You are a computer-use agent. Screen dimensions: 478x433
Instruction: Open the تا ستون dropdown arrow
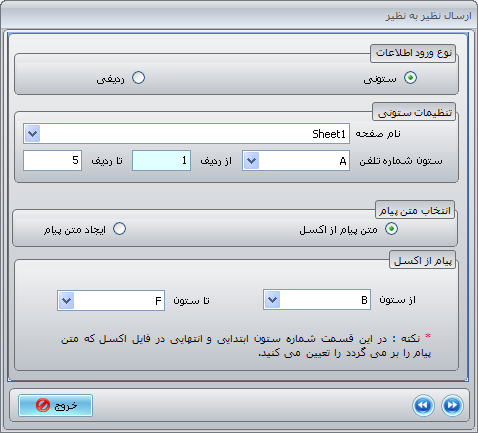tap(67, 301)
